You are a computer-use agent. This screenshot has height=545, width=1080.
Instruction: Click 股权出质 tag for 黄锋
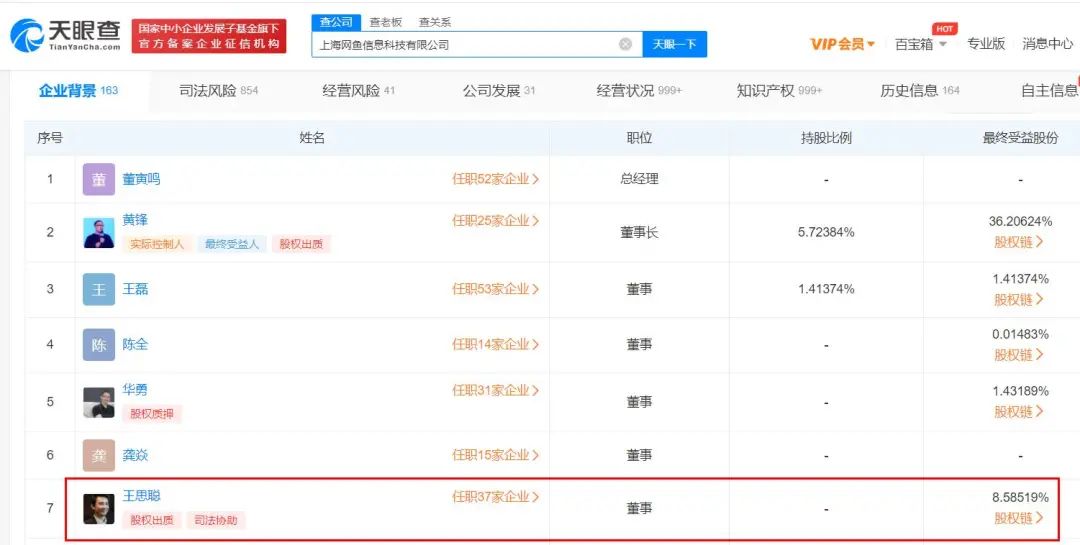[x=301, y=244]
